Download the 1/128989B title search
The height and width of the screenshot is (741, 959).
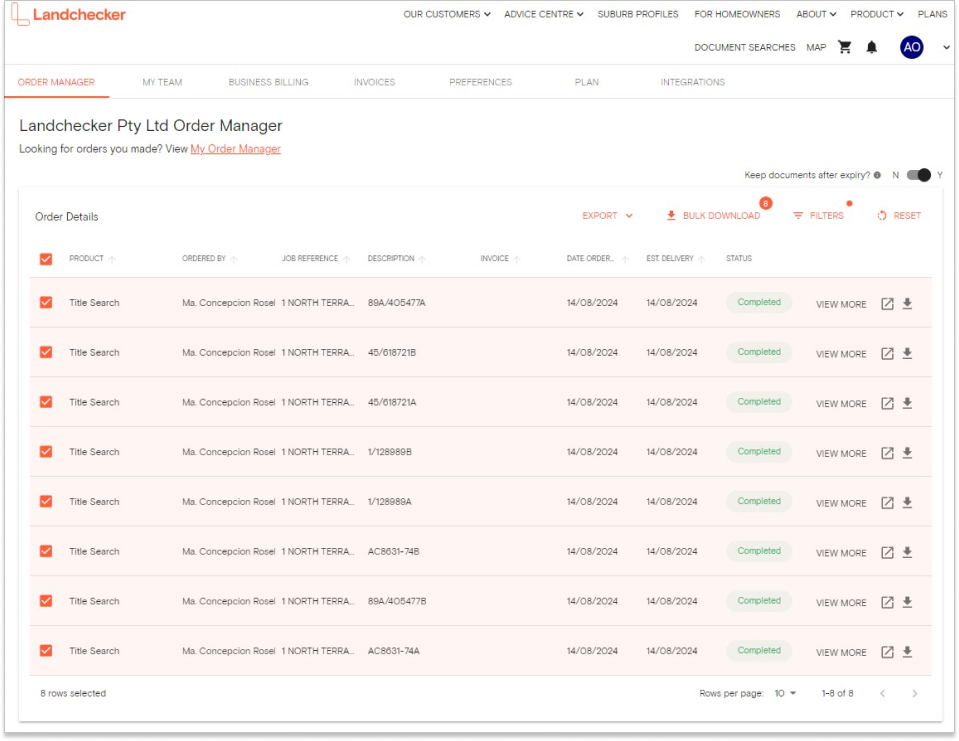tap(908, 453)
